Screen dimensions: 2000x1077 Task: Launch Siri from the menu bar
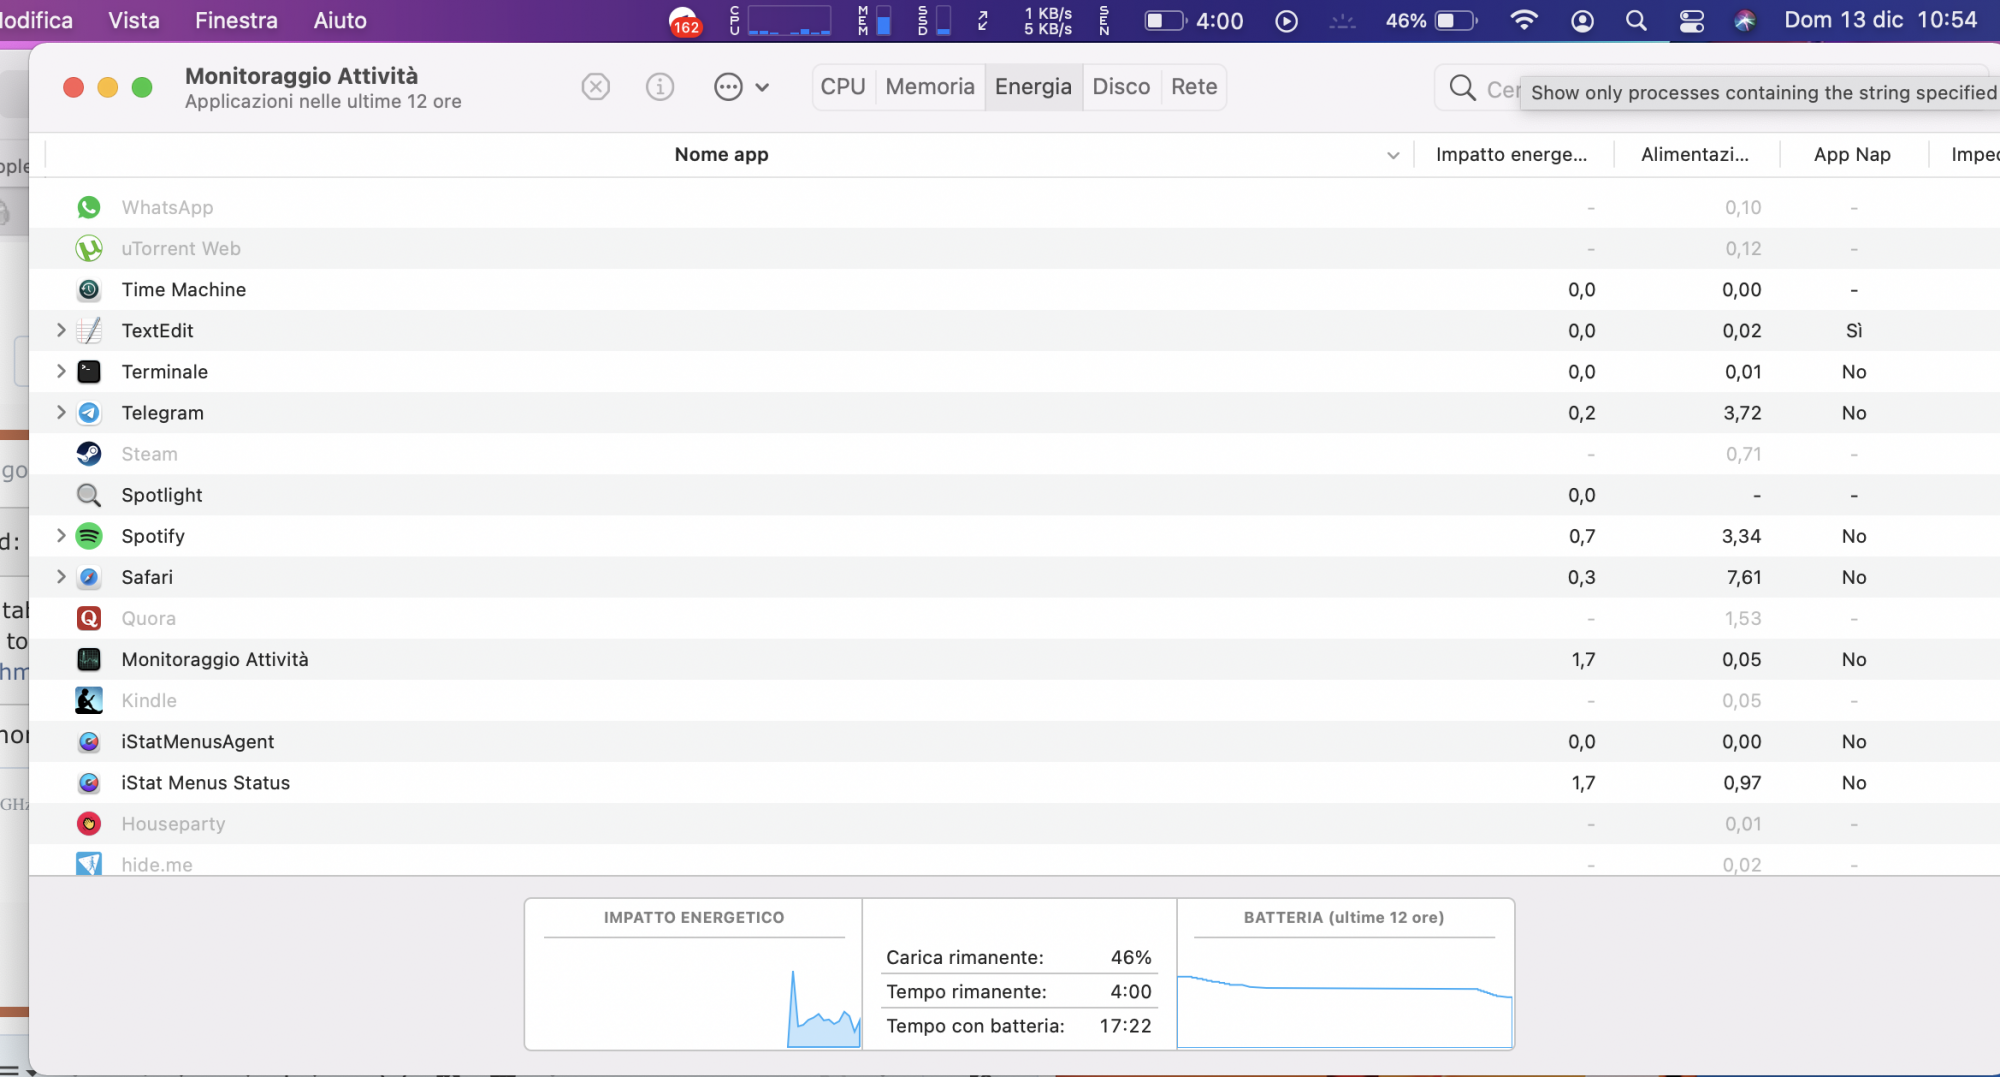click(1745, 20)
